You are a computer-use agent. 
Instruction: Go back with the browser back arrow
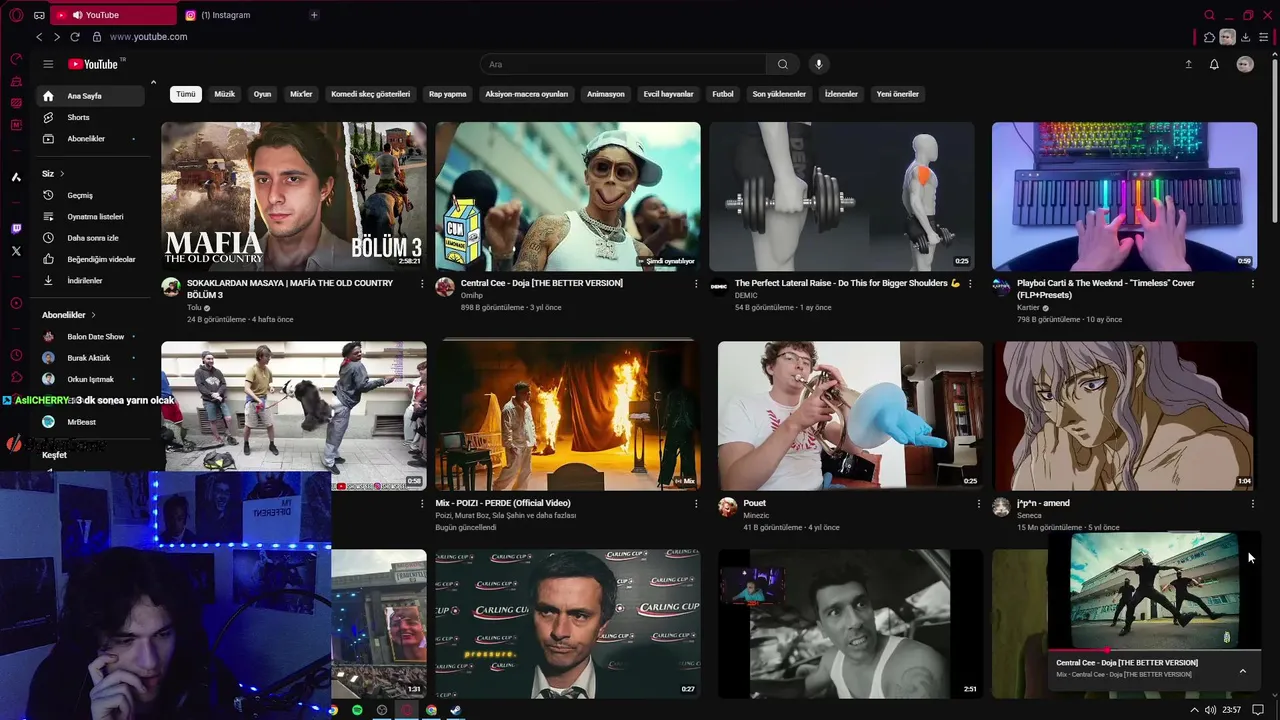point(39,37)
